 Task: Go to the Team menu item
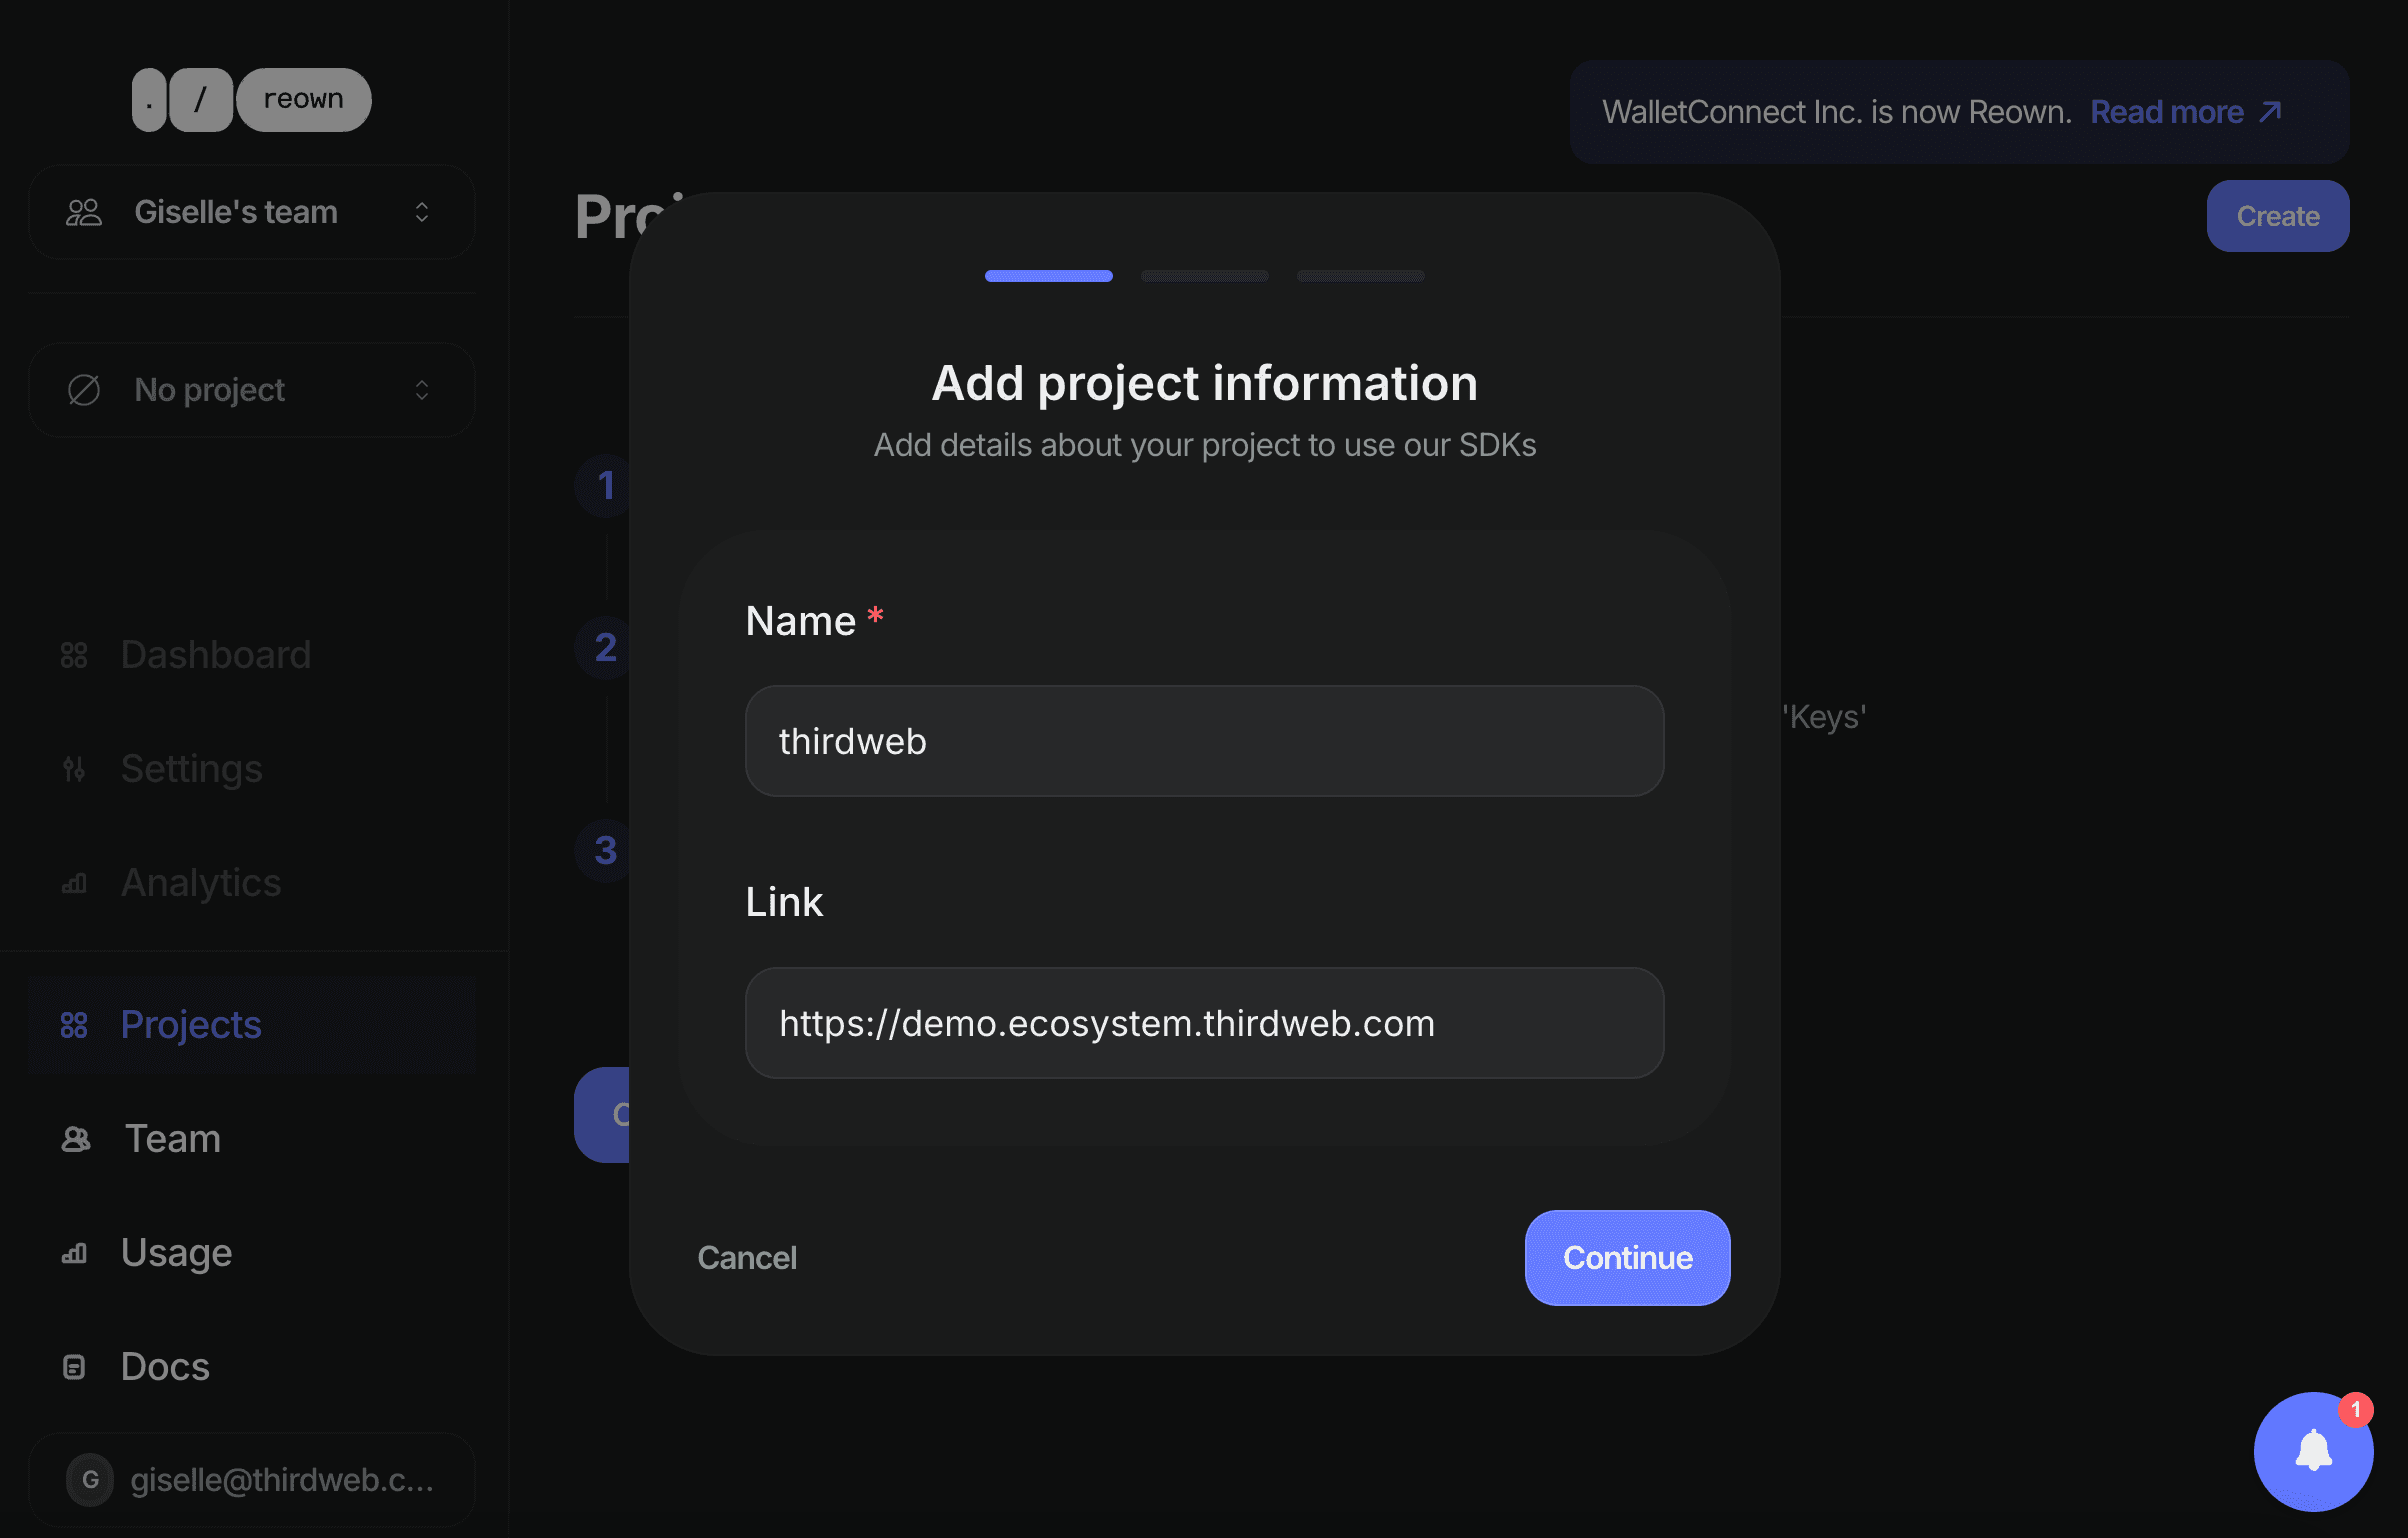172,1139
